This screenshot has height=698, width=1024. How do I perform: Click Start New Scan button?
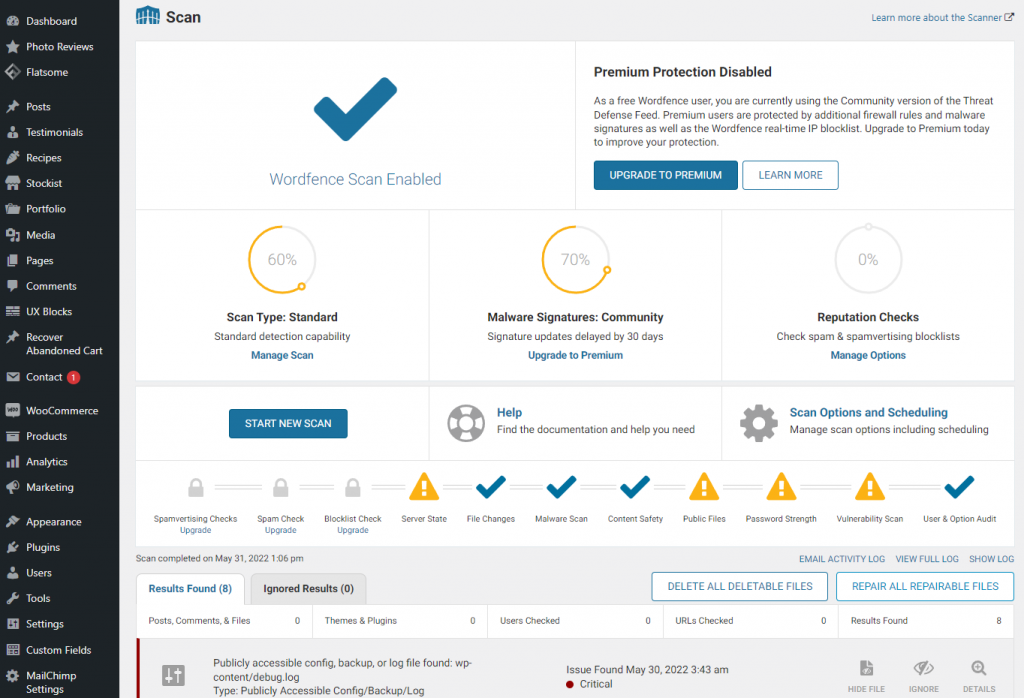[x=288, y=423]
